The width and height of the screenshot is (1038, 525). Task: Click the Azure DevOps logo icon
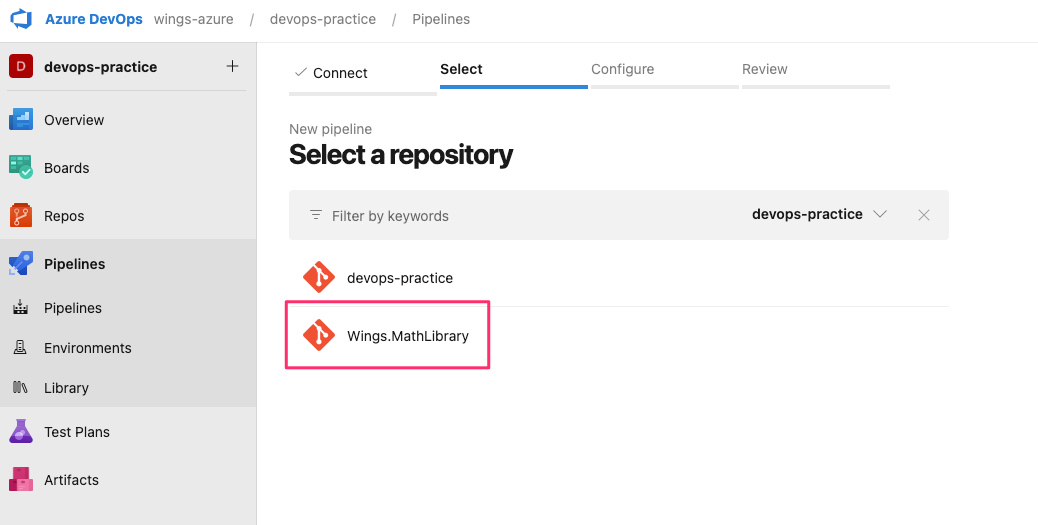tap(21, 19)
